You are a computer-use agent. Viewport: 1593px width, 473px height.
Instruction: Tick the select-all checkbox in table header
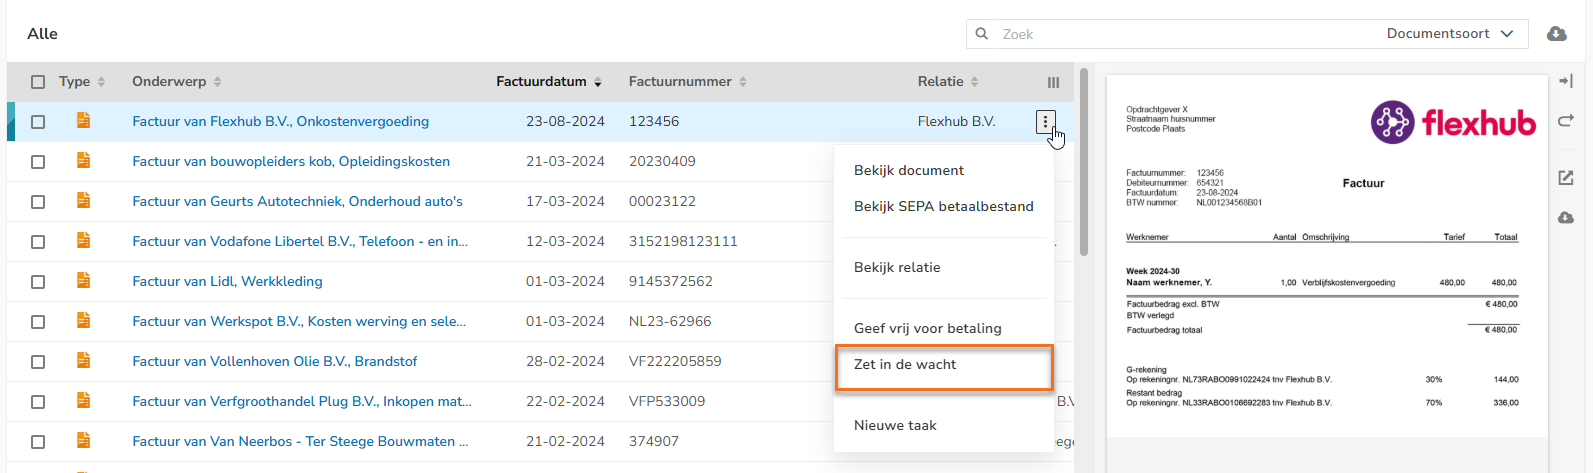(38, 82)
